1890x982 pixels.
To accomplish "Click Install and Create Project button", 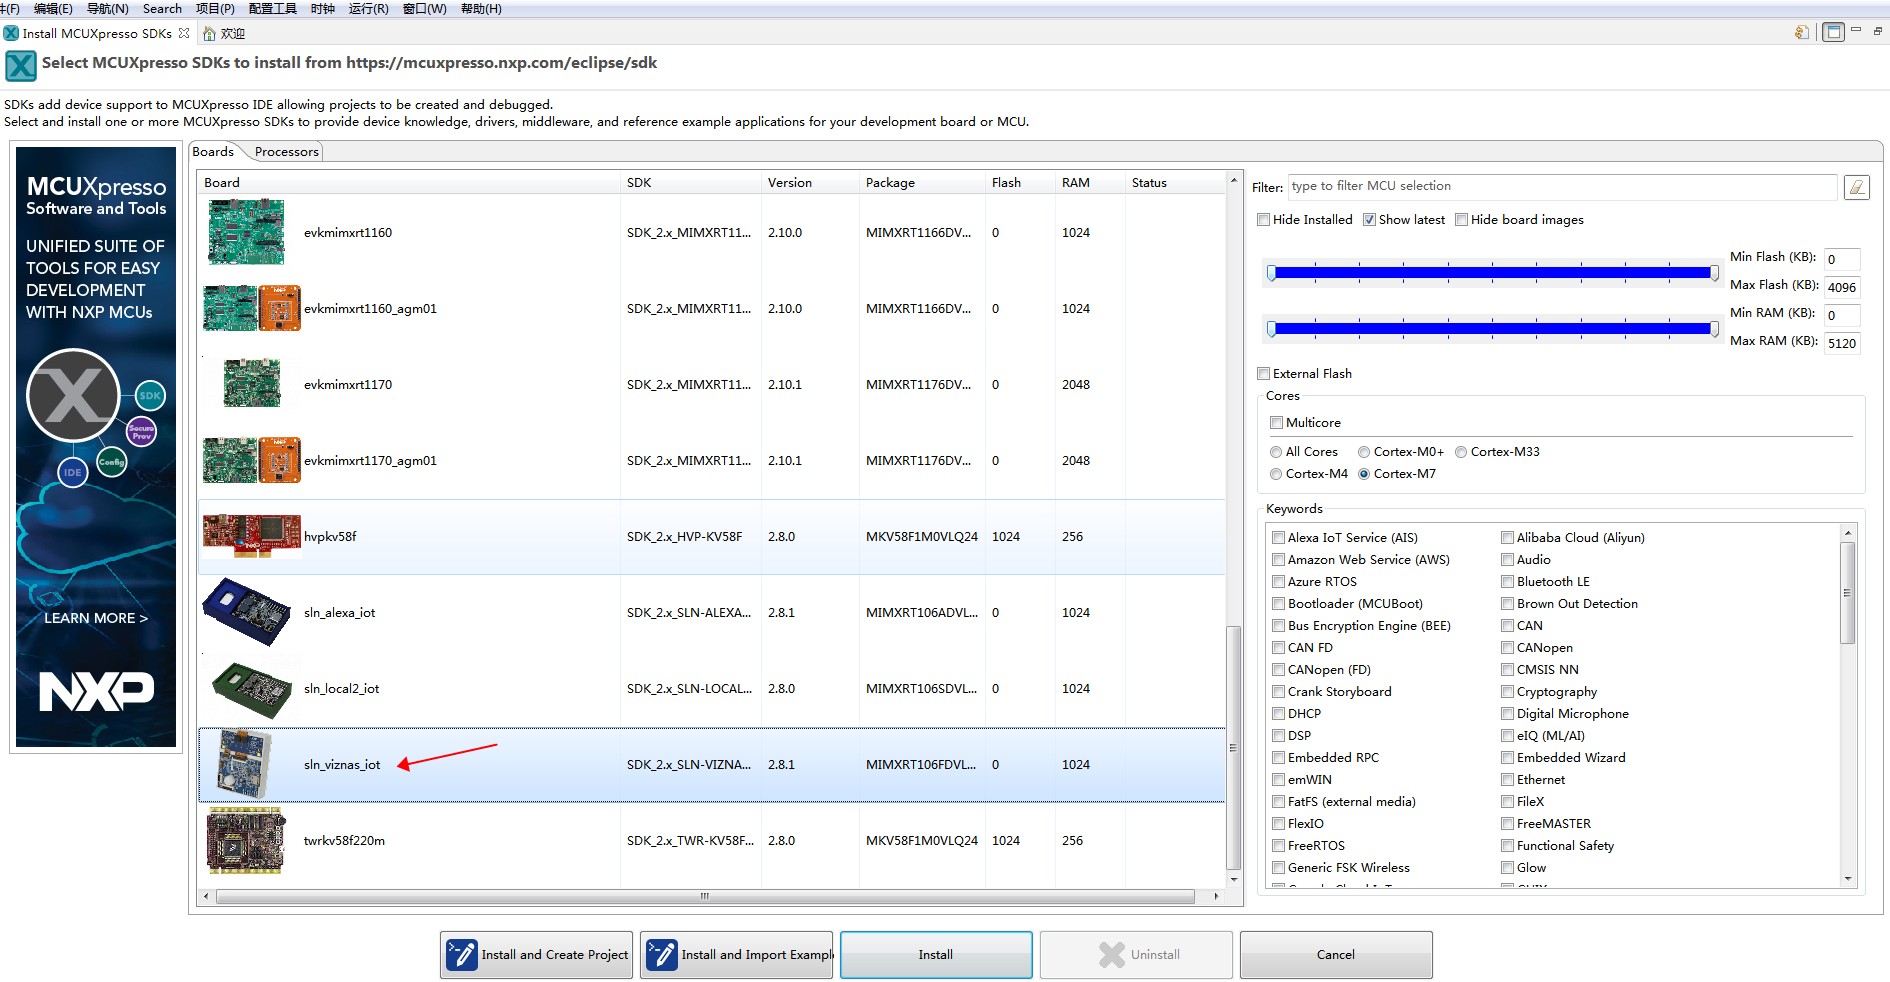I will pos(536,955).
